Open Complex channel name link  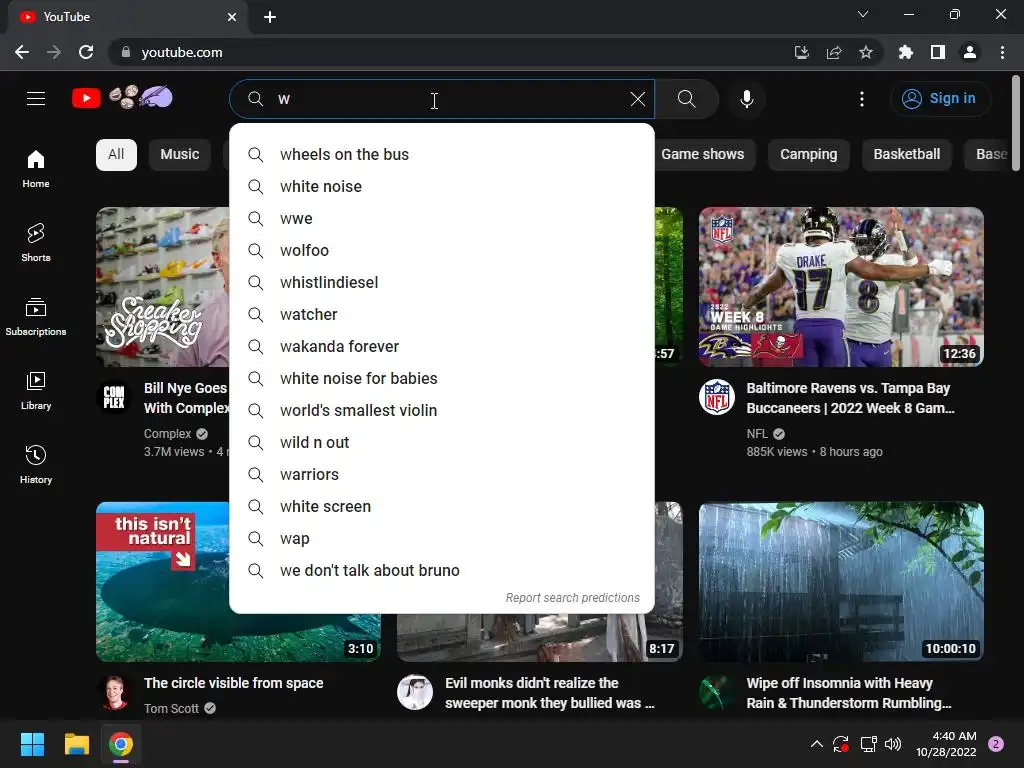(x=168, y=434)
